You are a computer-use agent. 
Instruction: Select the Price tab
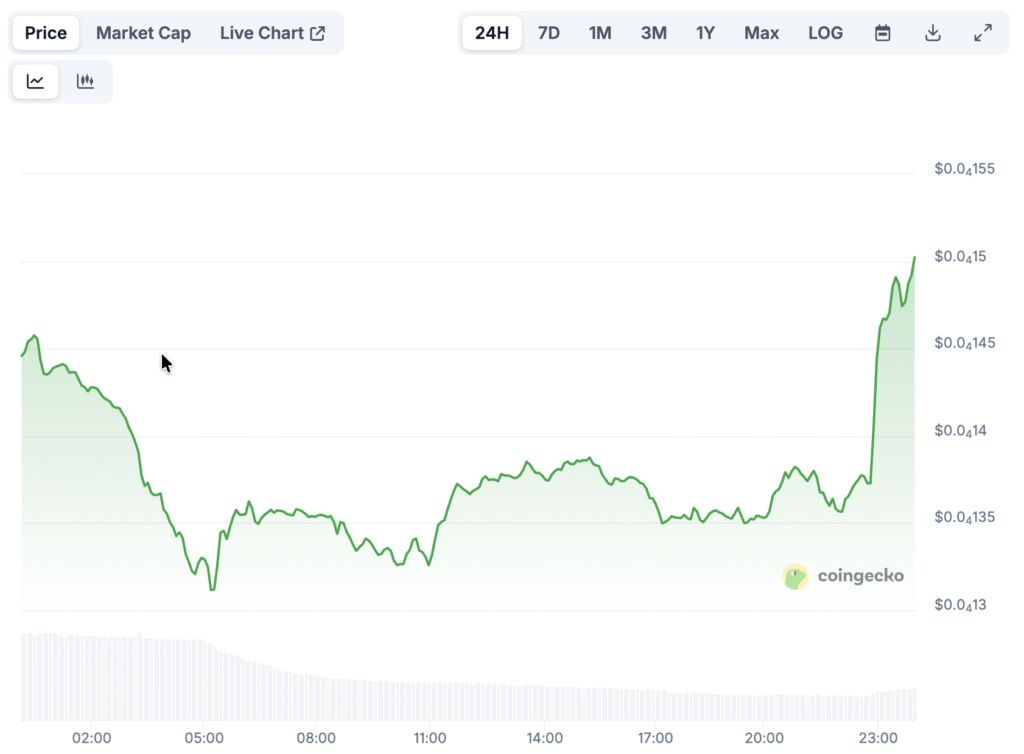pos(46,33)
